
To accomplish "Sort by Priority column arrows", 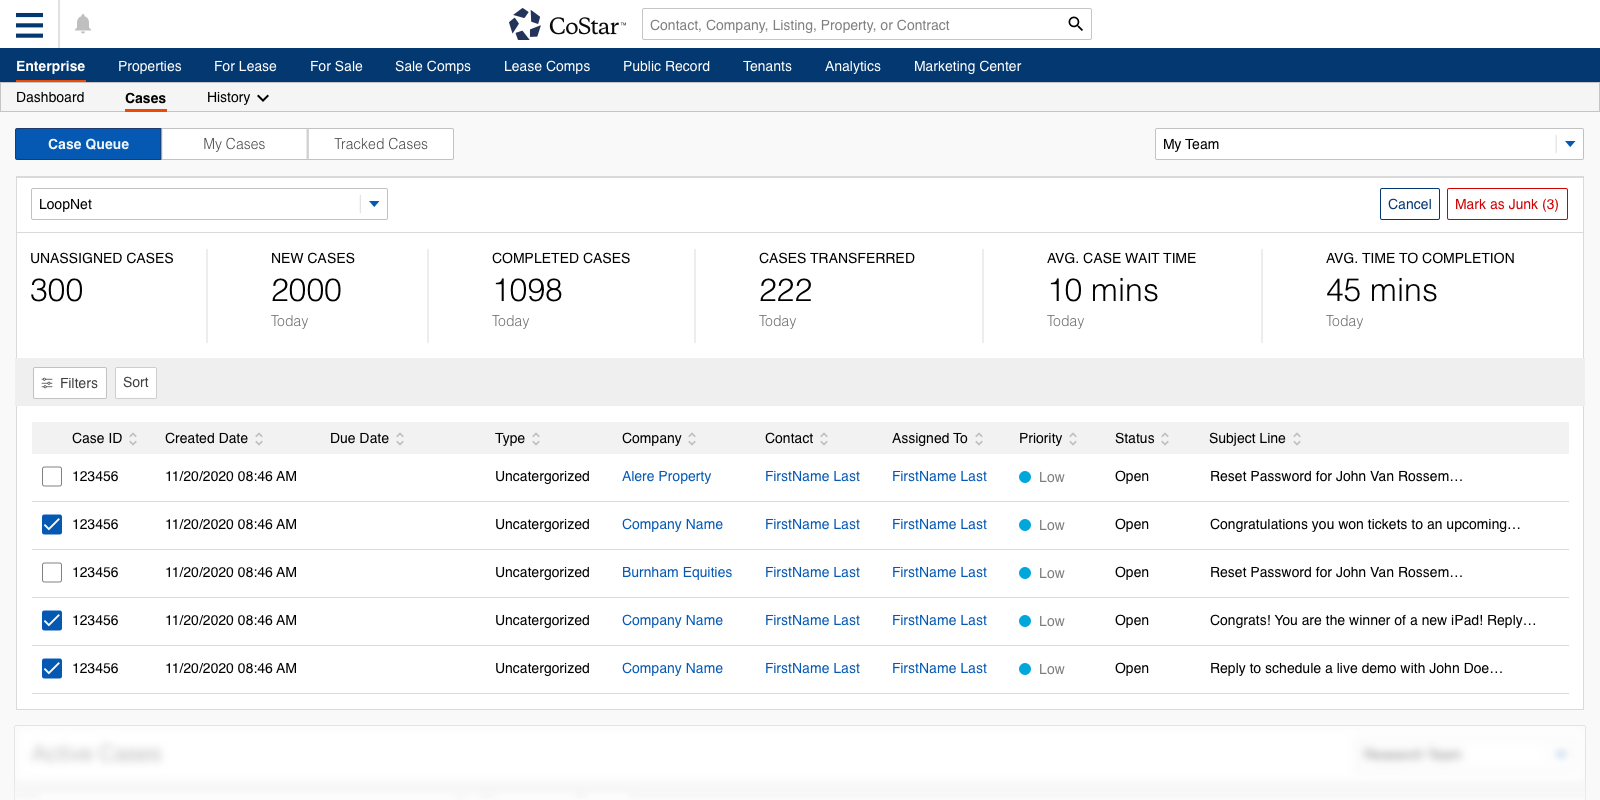I will [1073, 438].
